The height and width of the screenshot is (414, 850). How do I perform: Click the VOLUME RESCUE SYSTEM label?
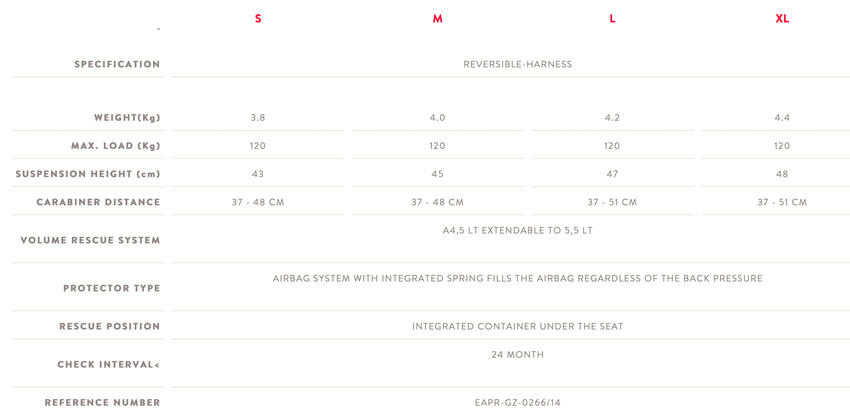(91, 240)
